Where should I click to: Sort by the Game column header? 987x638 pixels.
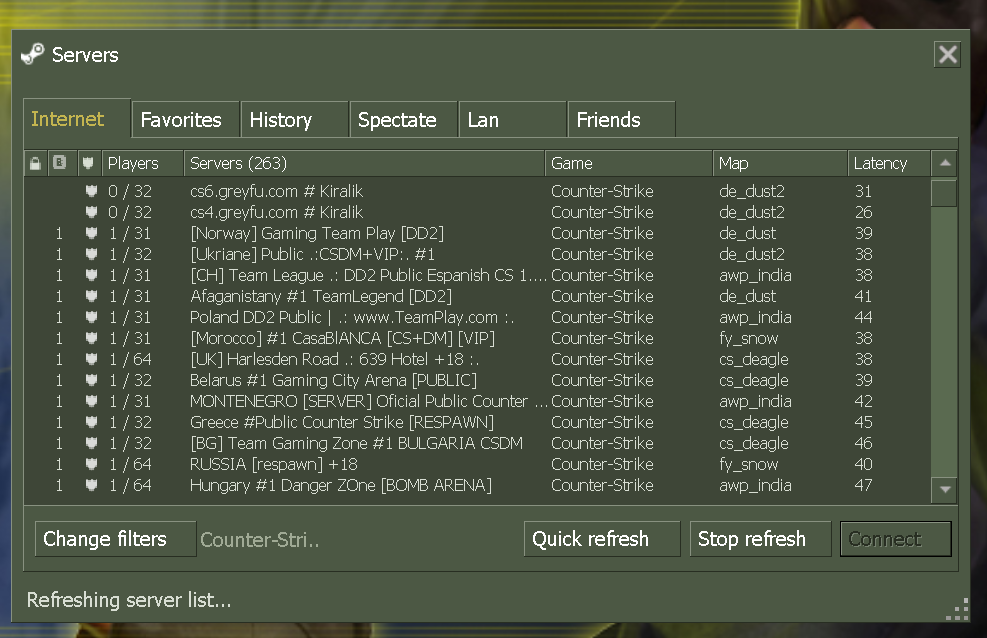pyautogui.click(x=629, y=164)
